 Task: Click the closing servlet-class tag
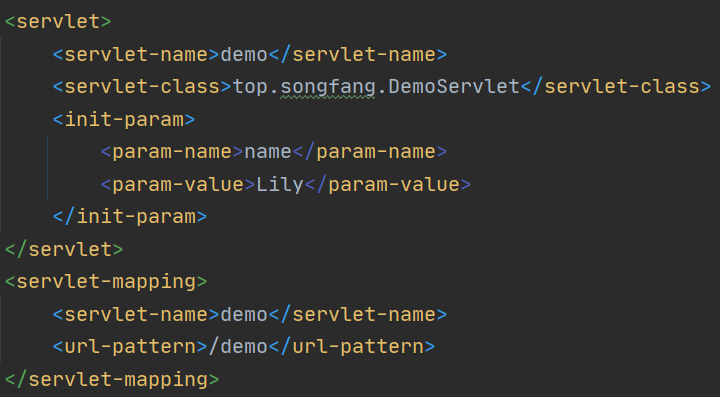coord(616,87)
